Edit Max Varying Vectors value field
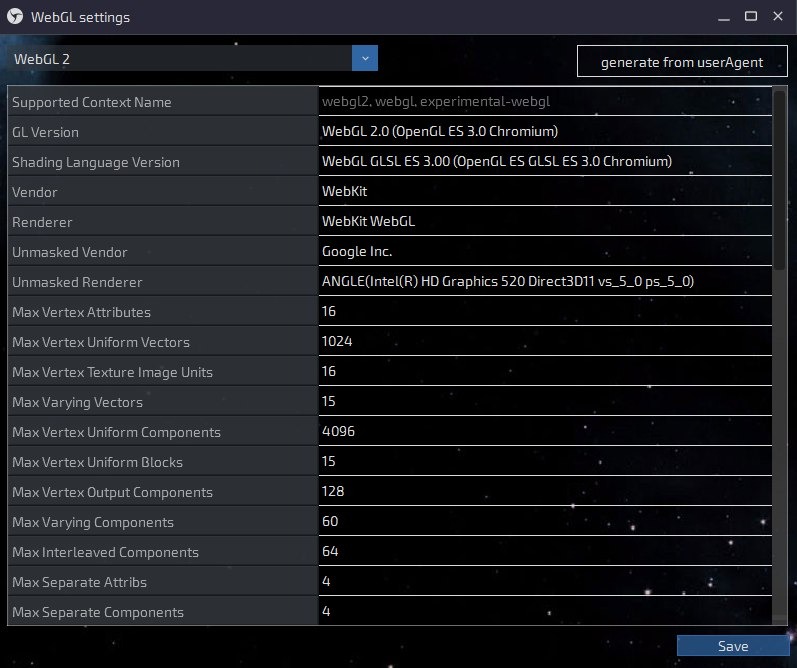 point(545,401)
